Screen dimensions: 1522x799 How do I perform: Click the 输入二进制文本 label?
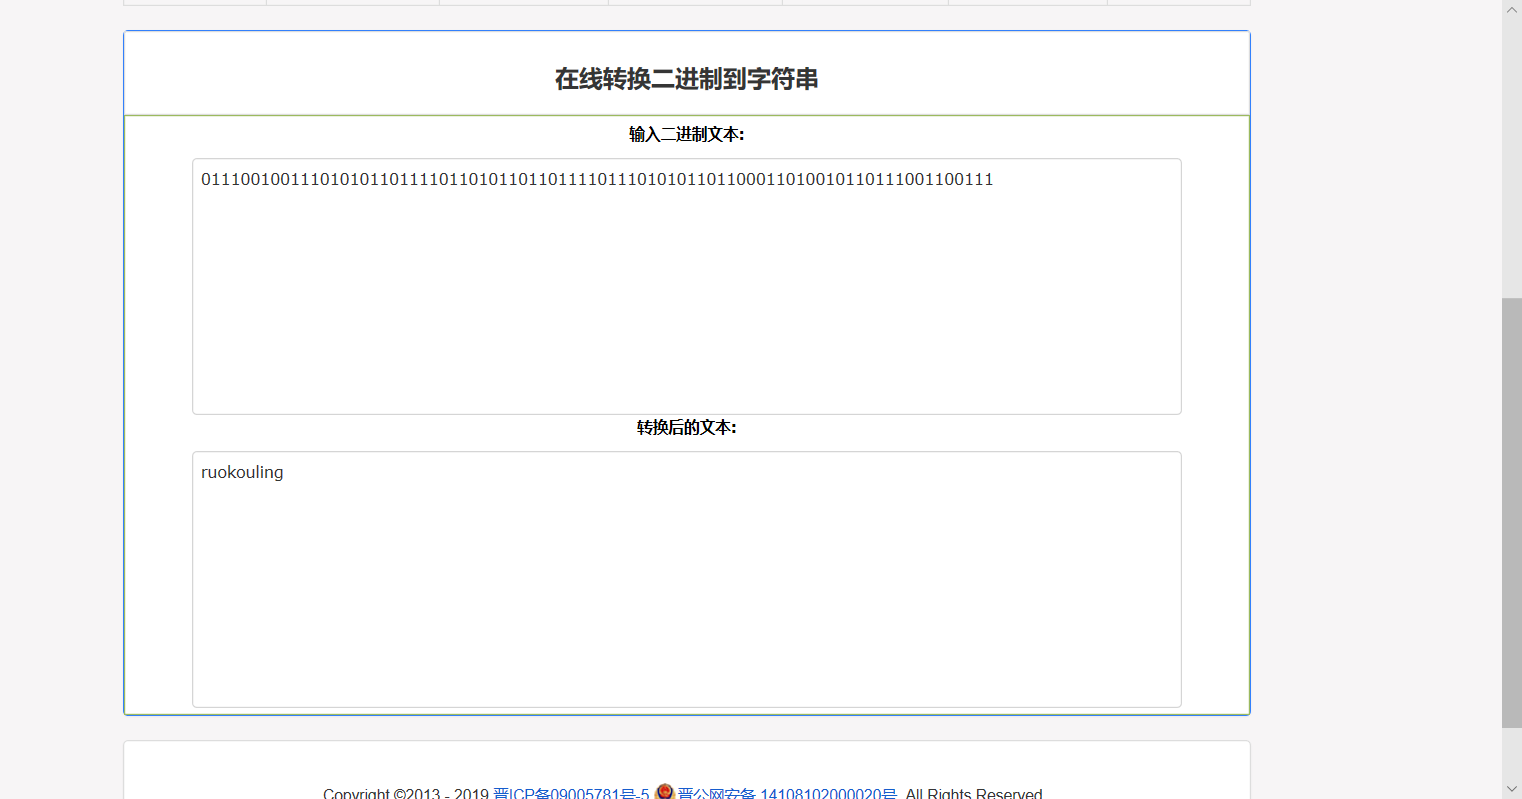pos(686,133)
